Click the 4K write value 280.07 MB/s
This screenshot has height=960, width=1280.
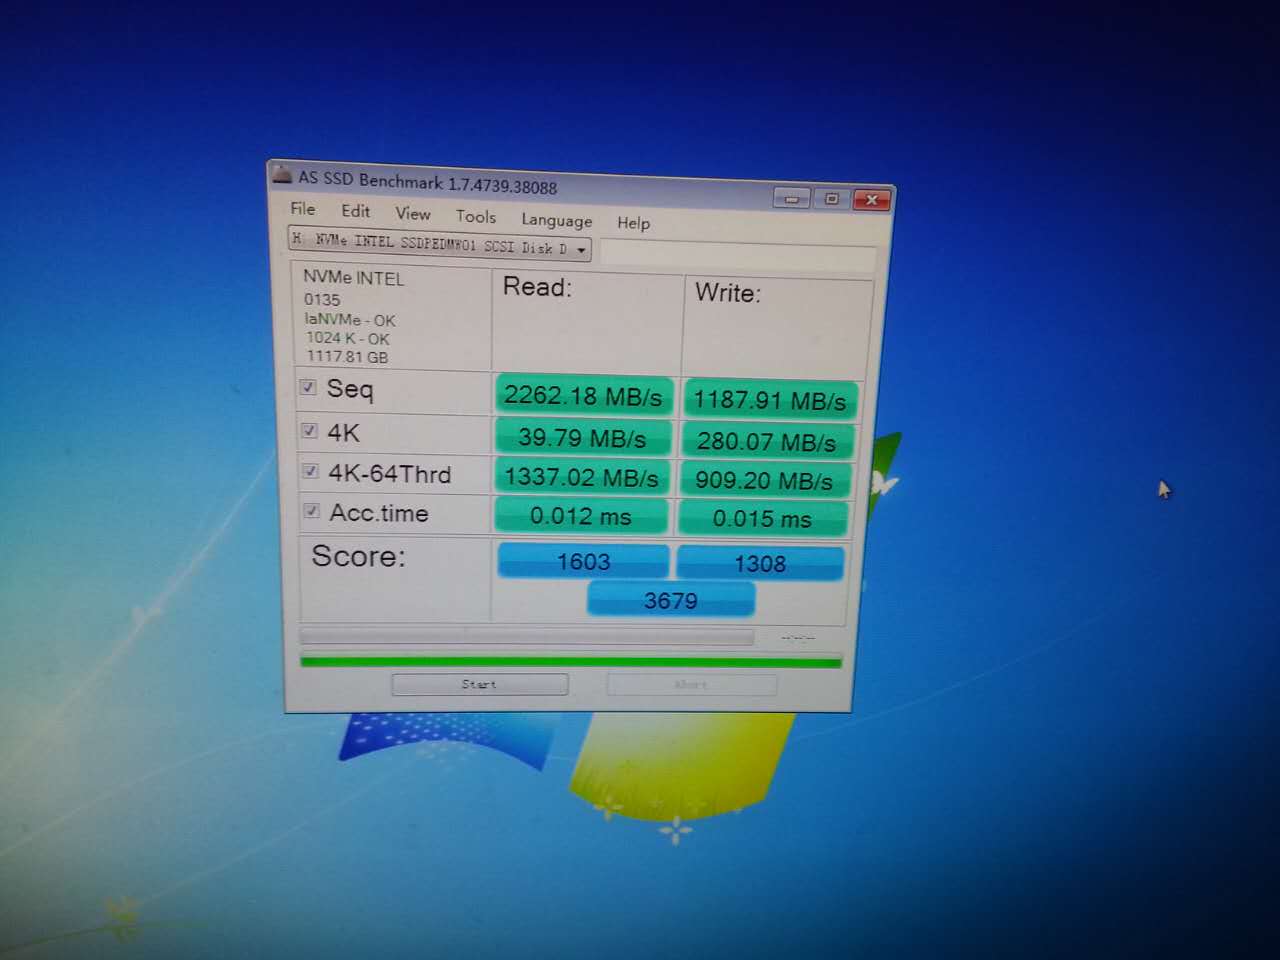coord(767,441)
